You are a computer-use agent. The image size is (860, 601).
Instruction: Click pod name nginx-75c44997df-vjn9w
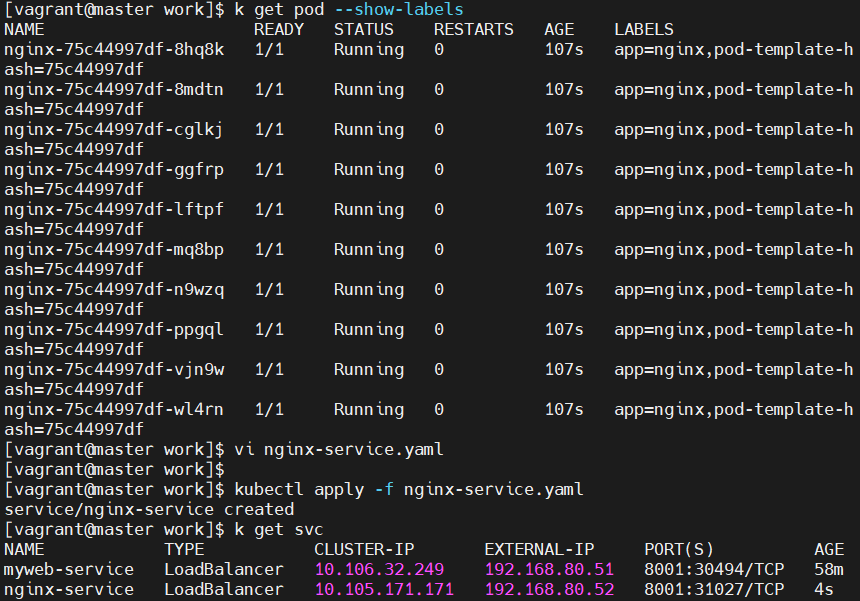[114, 370]
